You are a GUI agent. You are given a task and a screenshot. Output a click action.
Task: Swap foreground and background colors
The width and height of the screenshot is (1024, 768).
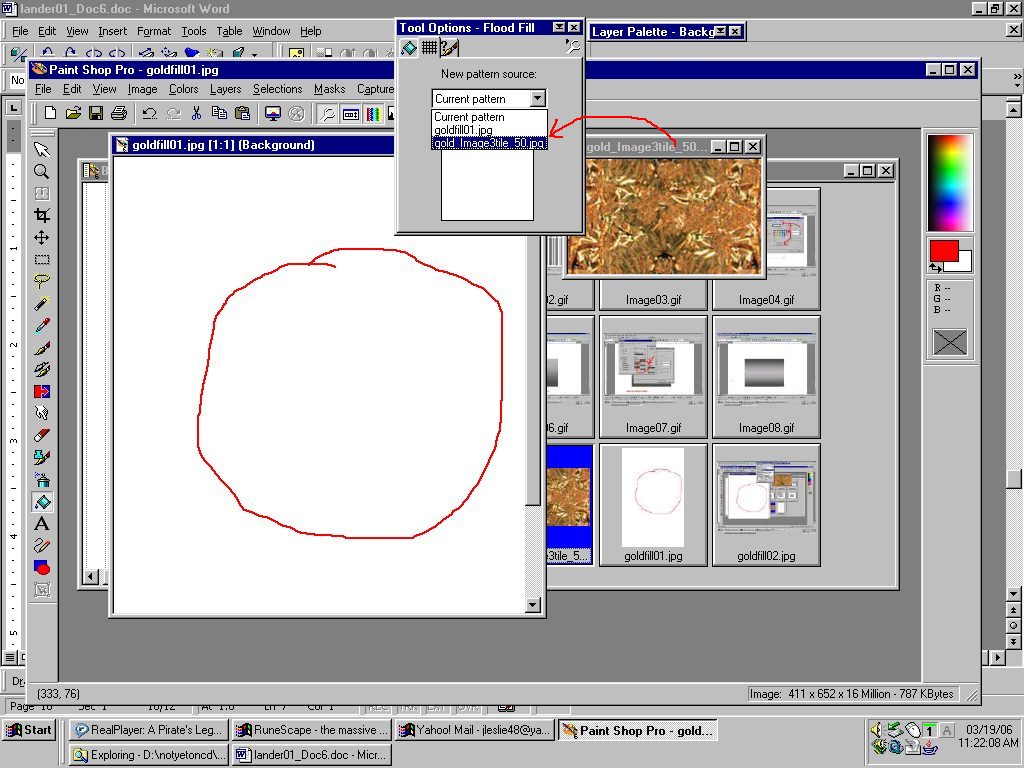click(936, 267)
